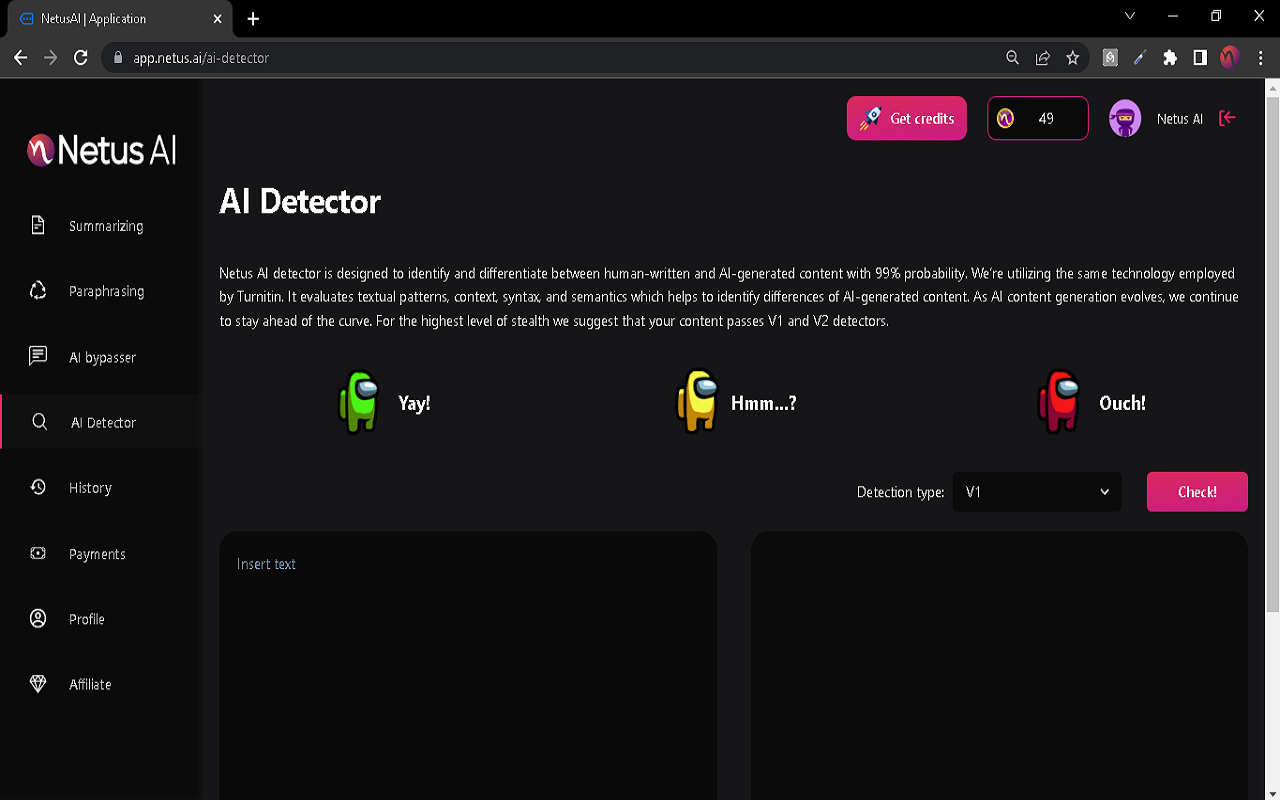Screen dimensions: 1280x800
Task: Open the Profile page
Action: pyautogui.click(x=86, y=619)
